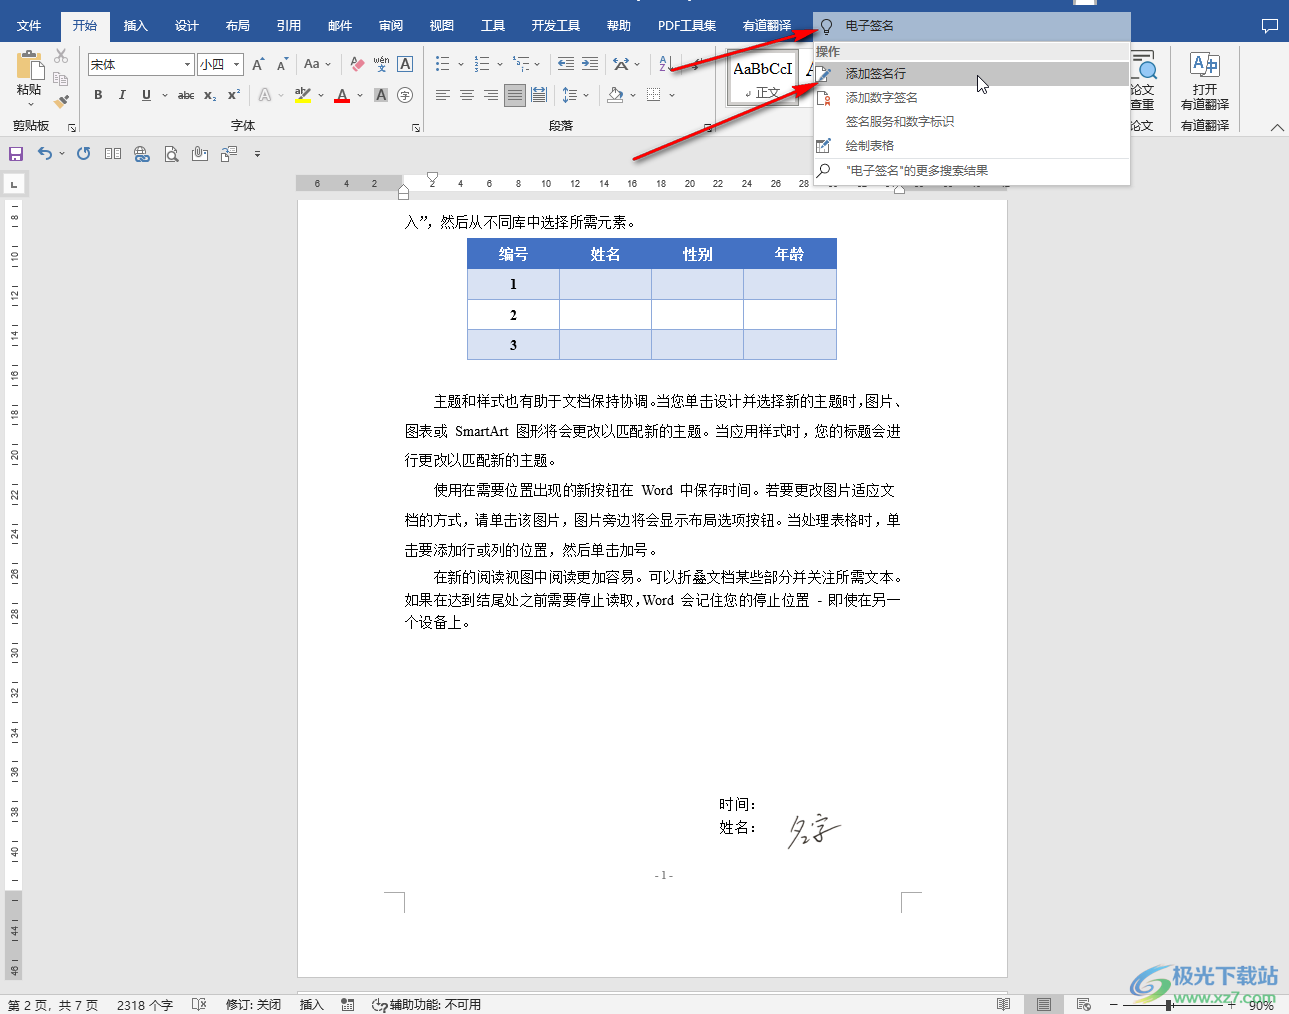
Task: Decrease paragraph indent
Action: 566,64
